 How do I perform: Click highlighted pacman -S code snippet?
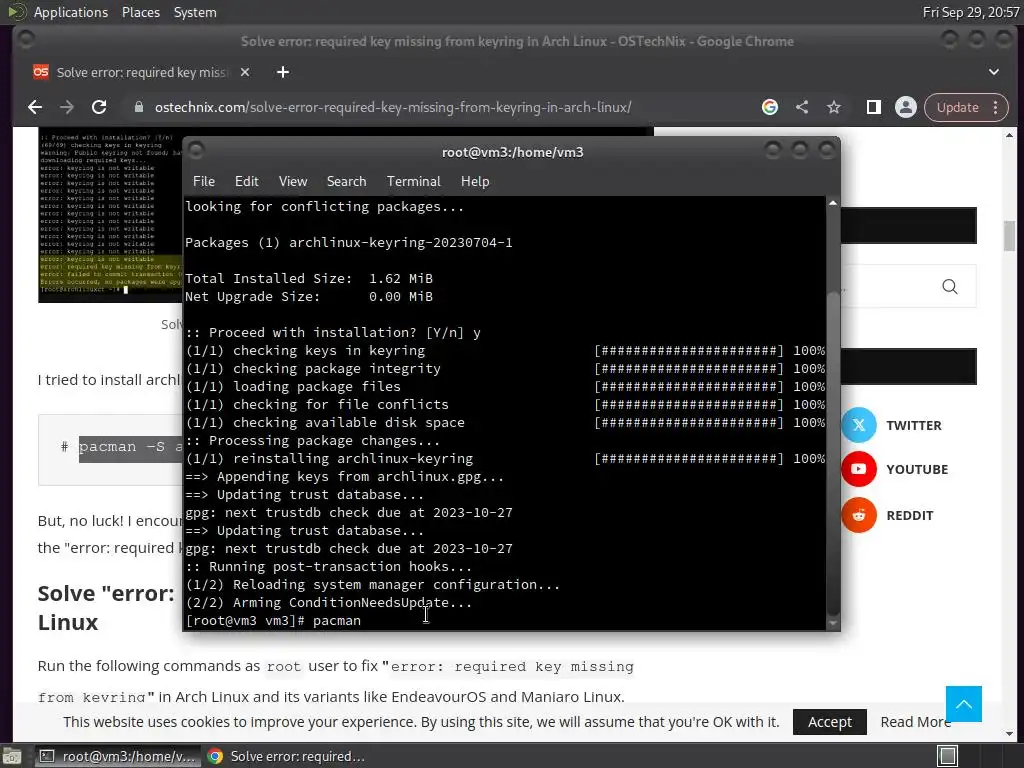click(131, 447)
